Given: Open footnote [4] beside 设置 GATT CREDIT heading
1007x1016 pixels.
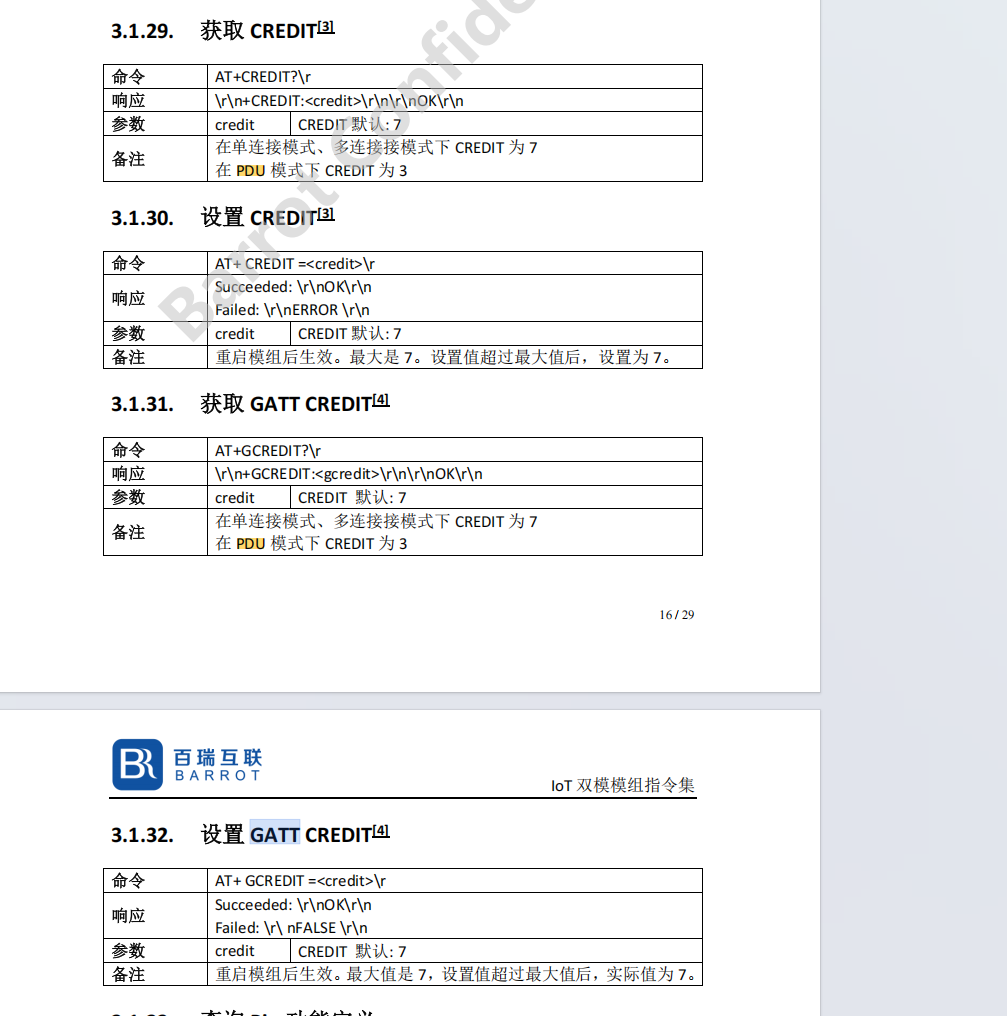Looking at the screenshot, I should (x=381, y=831).
